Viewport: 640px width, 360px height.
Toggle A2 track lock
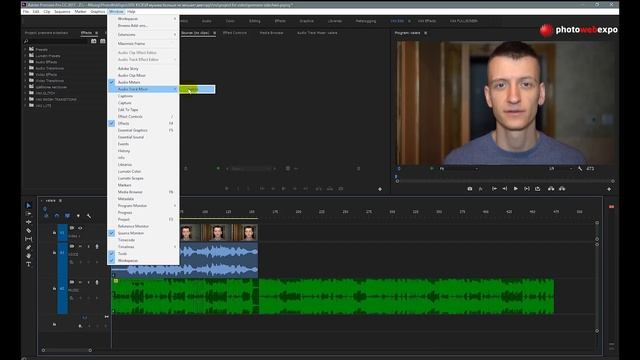point(54,289)
